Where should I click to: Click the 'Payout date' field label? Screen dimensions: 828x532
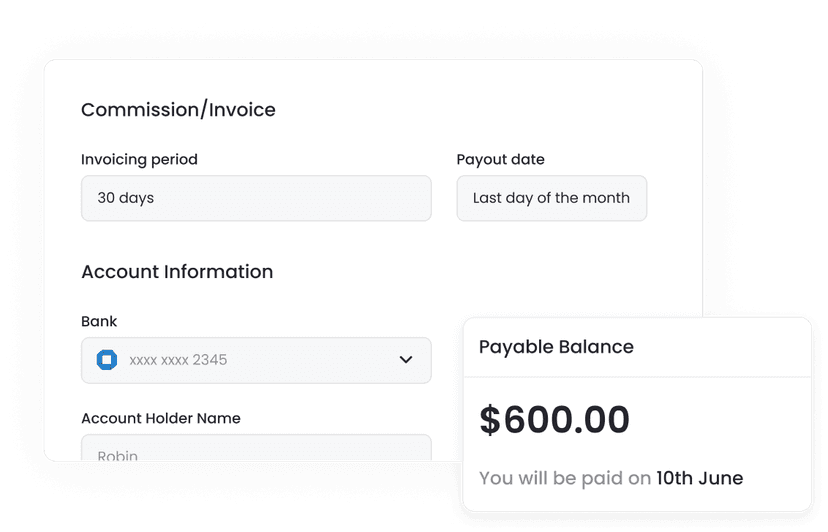[500, 160]
